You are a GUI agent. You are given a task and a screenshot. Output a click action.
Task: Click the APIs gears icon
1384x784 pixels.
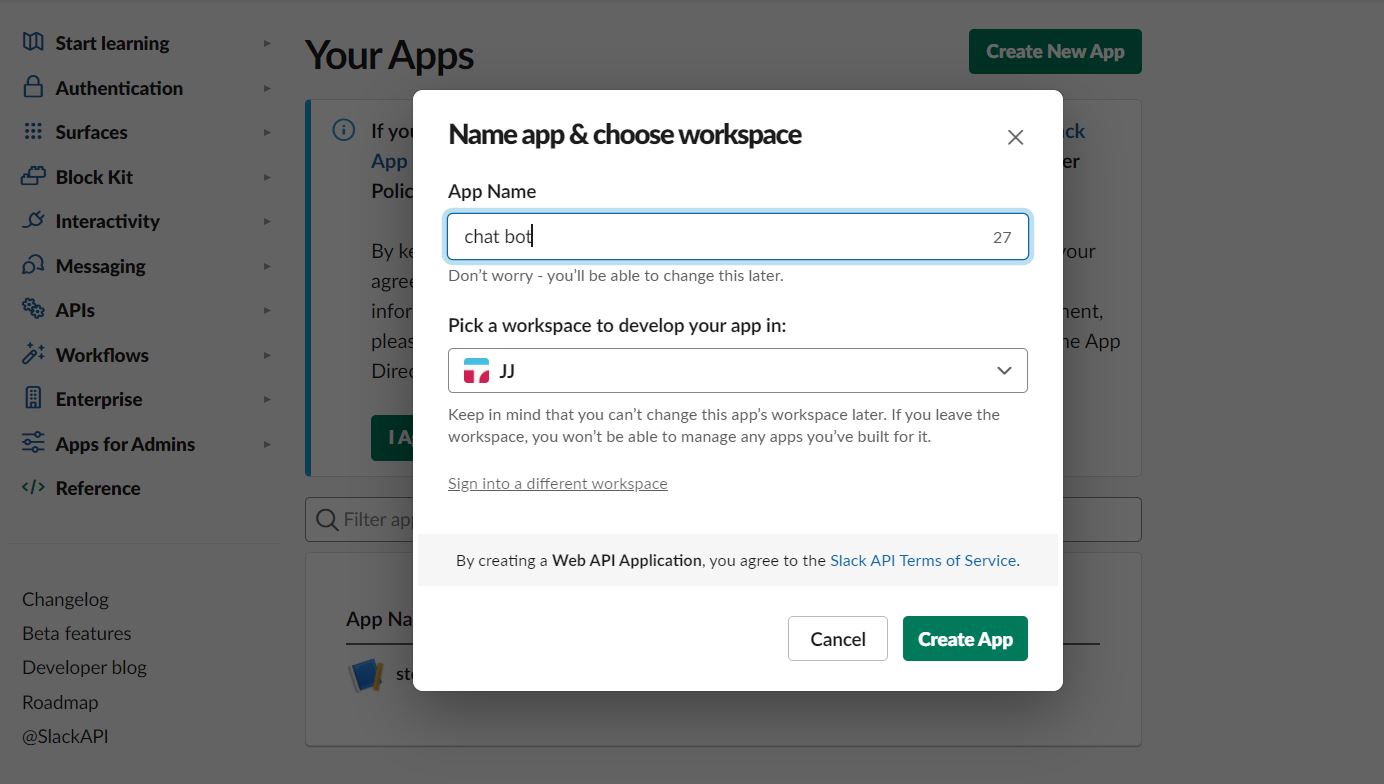pos(33,309)
